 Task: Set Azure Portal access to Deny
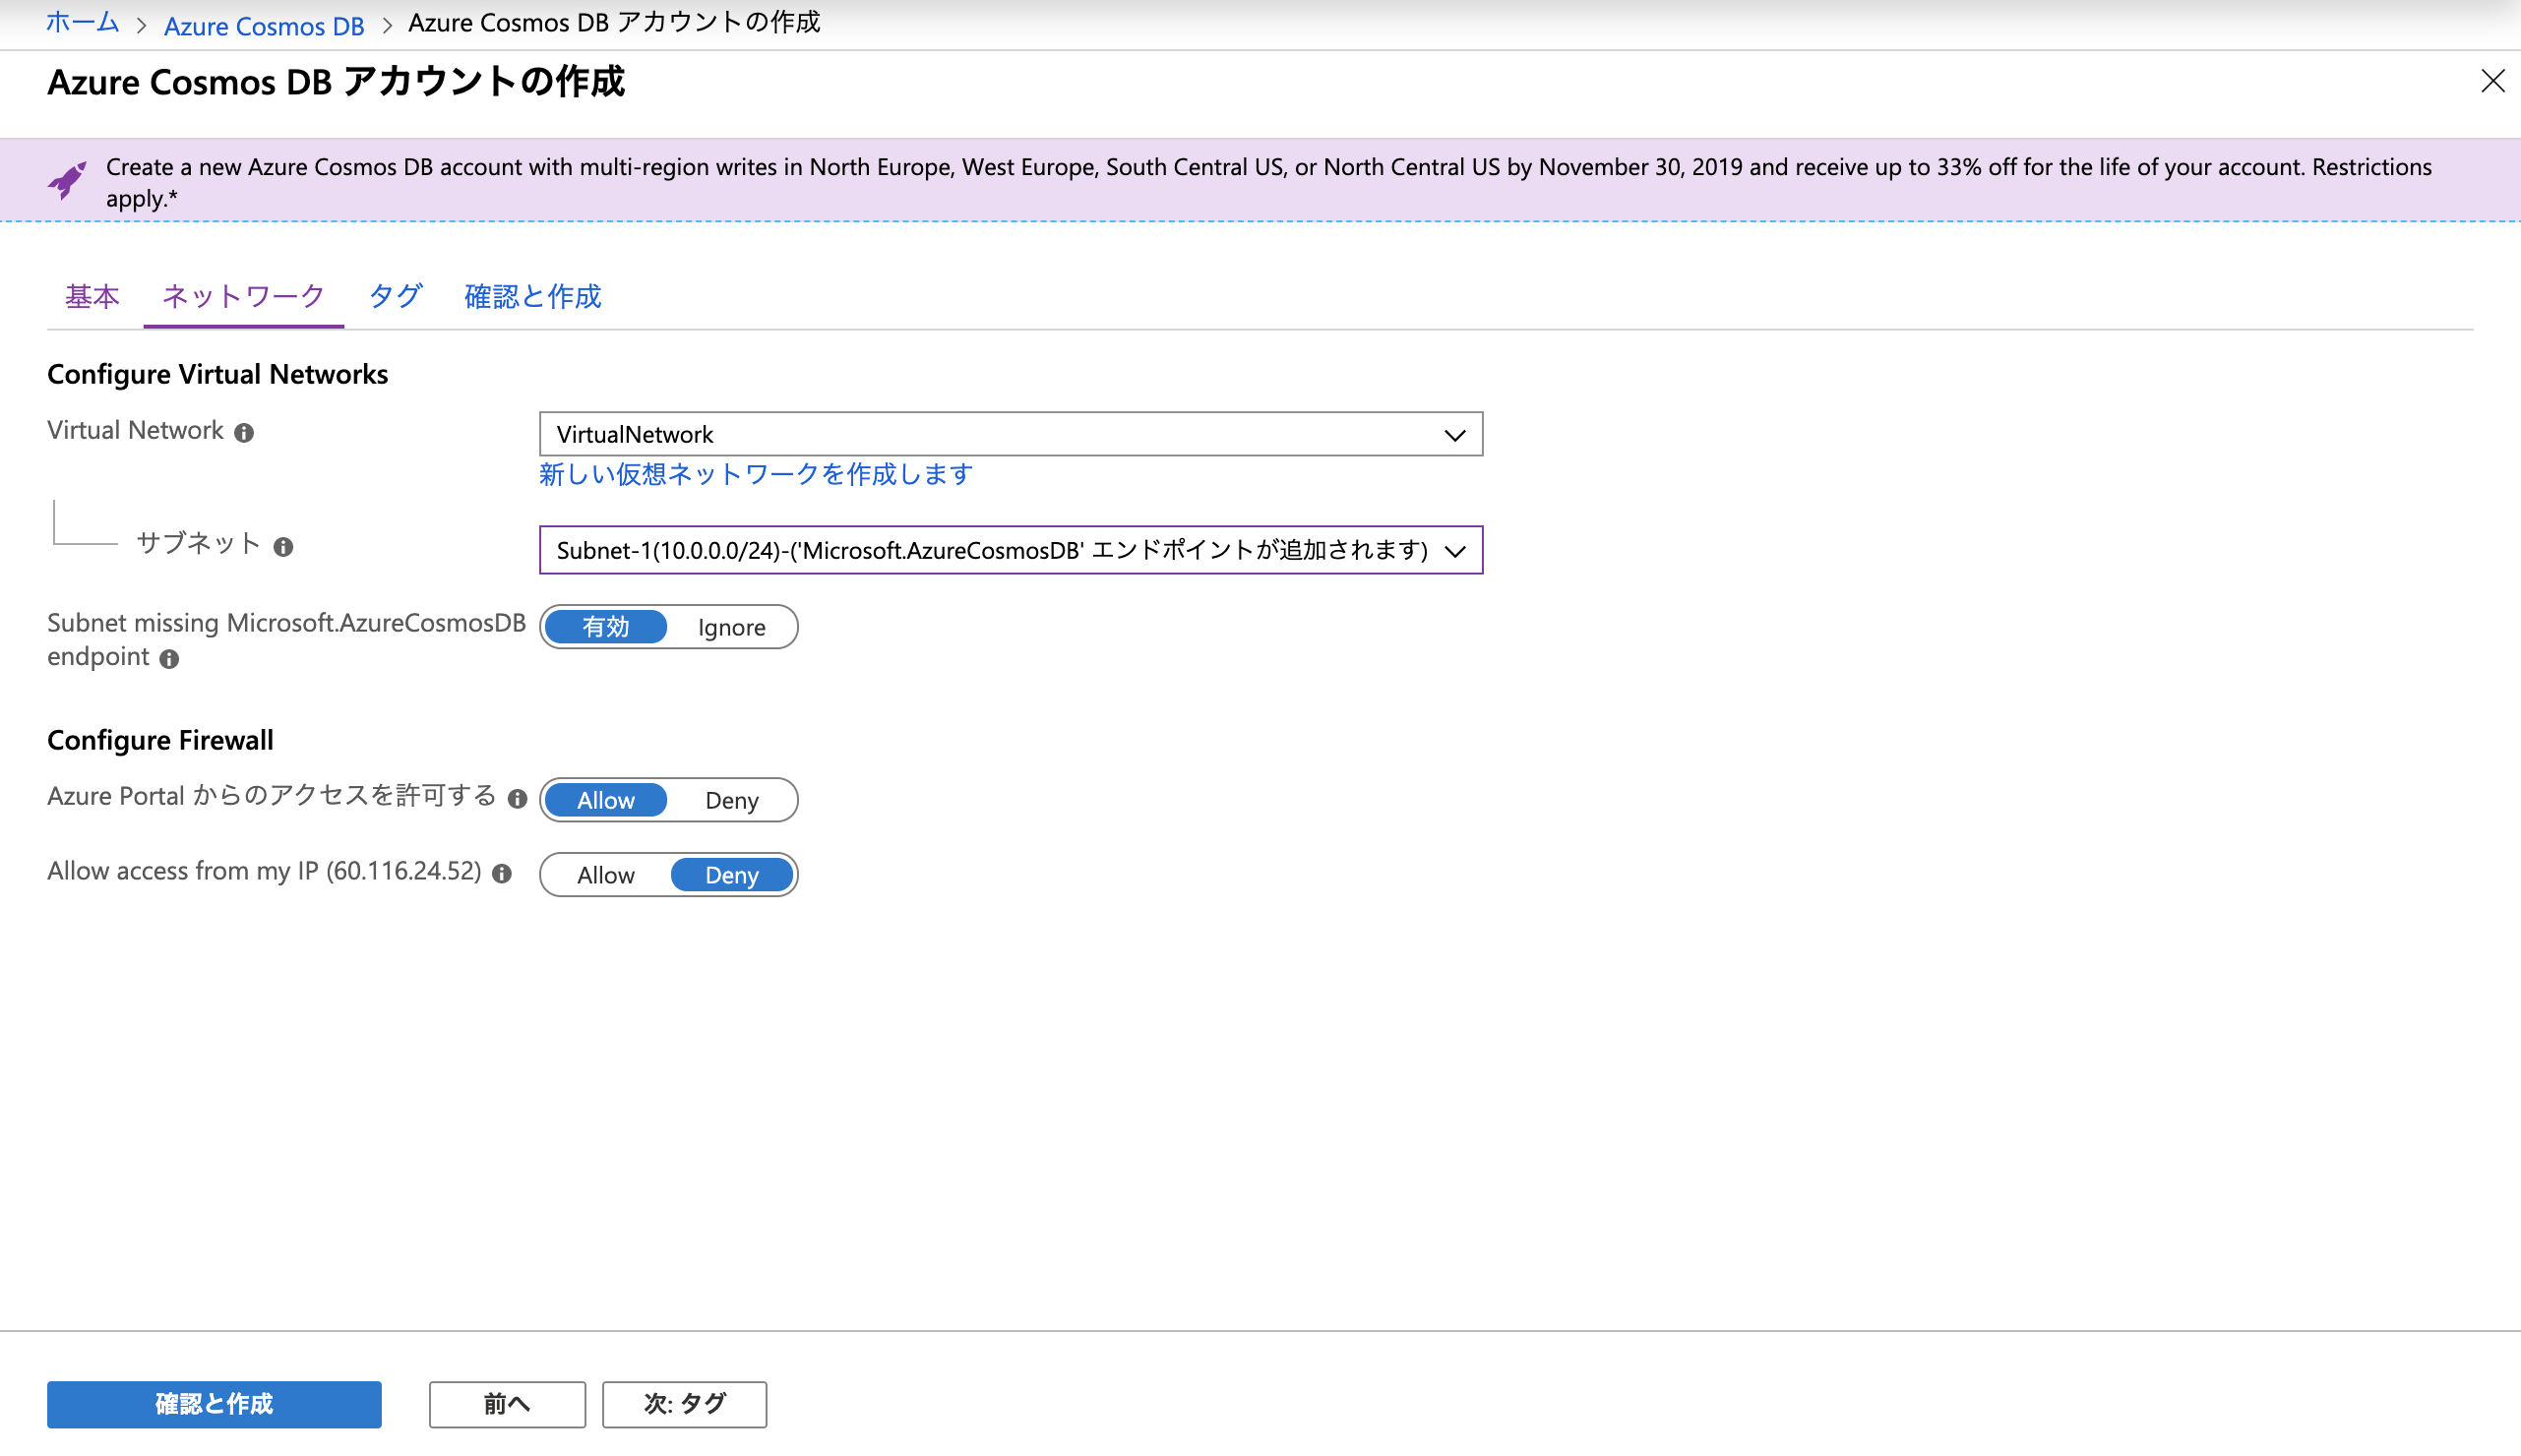coord(731,800)
